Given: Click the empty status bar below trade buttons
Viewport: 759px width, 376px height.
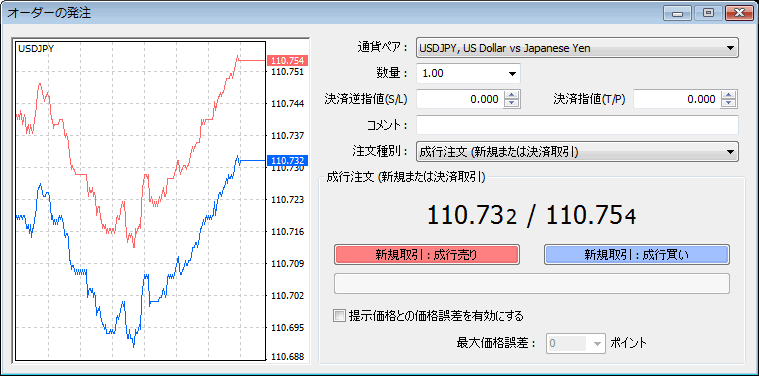Looking at the screenshot, I should [x=531, y=284].
